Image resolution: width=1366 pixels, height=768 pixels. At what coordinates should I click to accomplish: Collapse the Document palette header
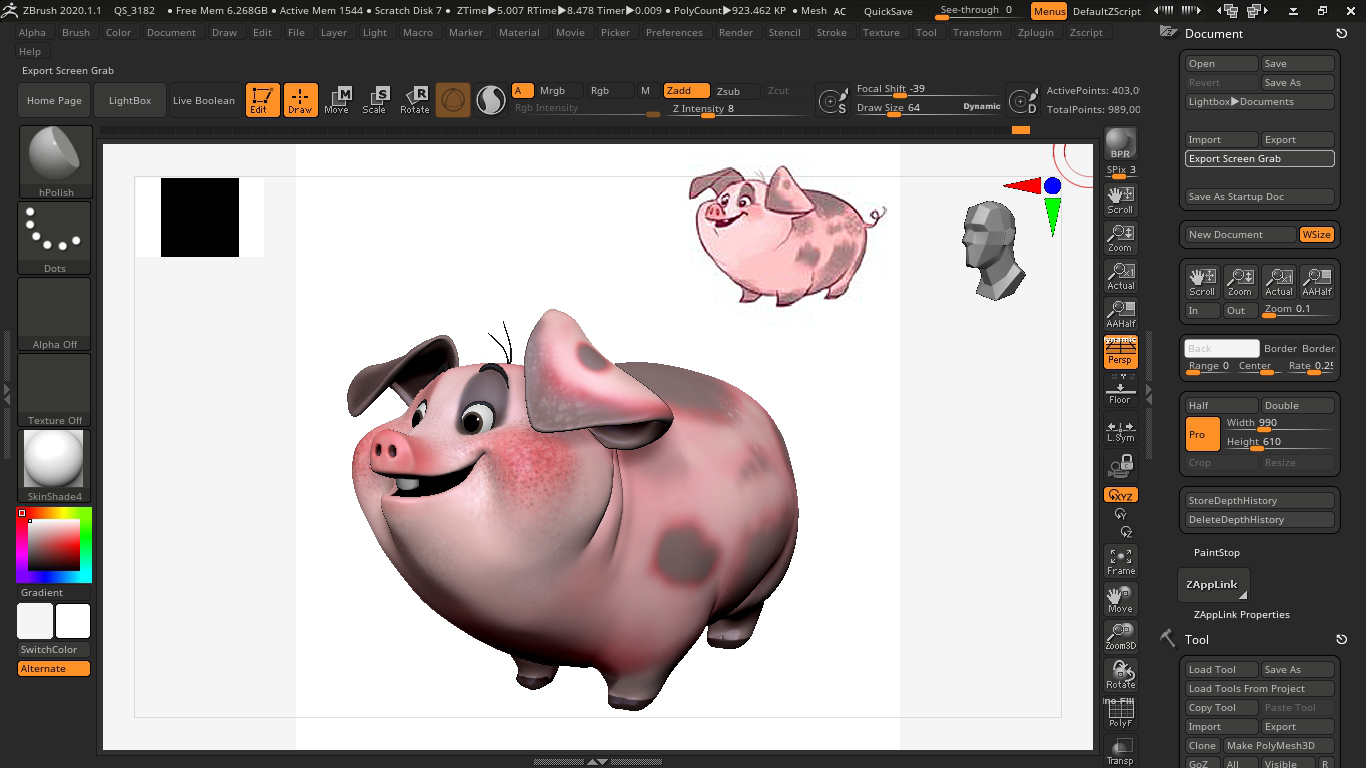[x=1213, y=33]
